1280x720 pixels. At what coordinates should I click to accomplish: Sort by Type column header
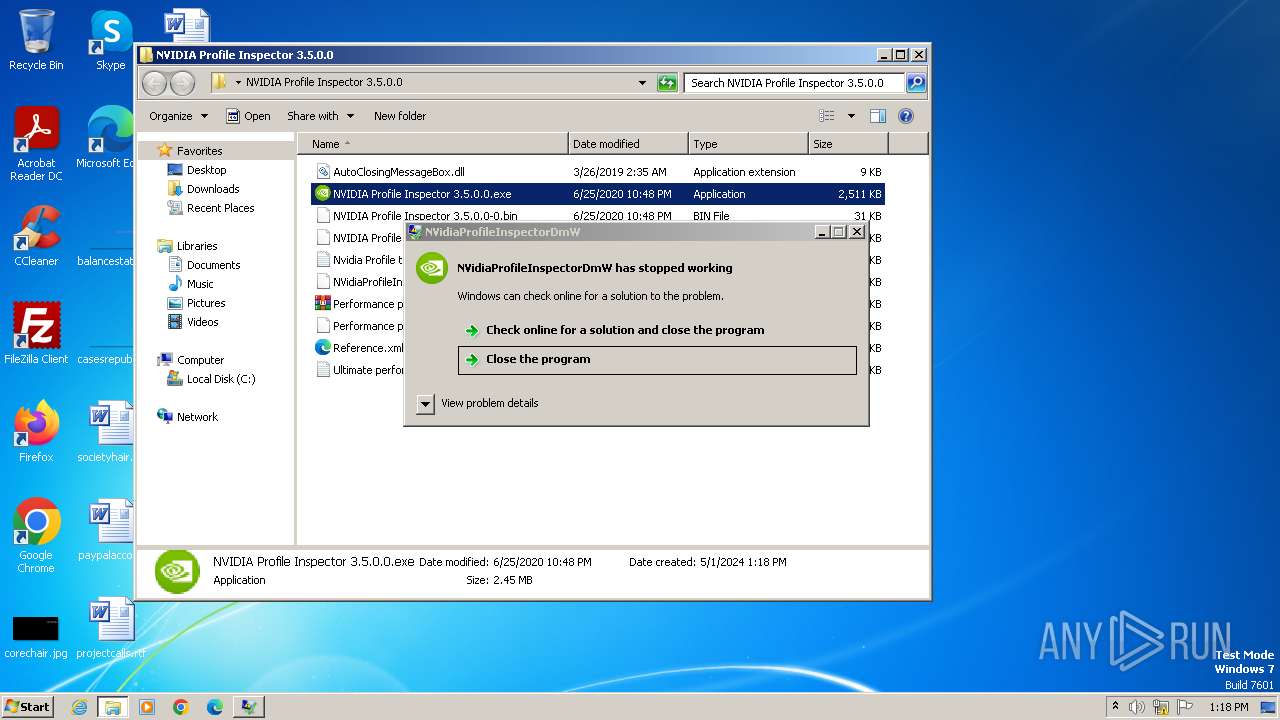click(748, 144)
